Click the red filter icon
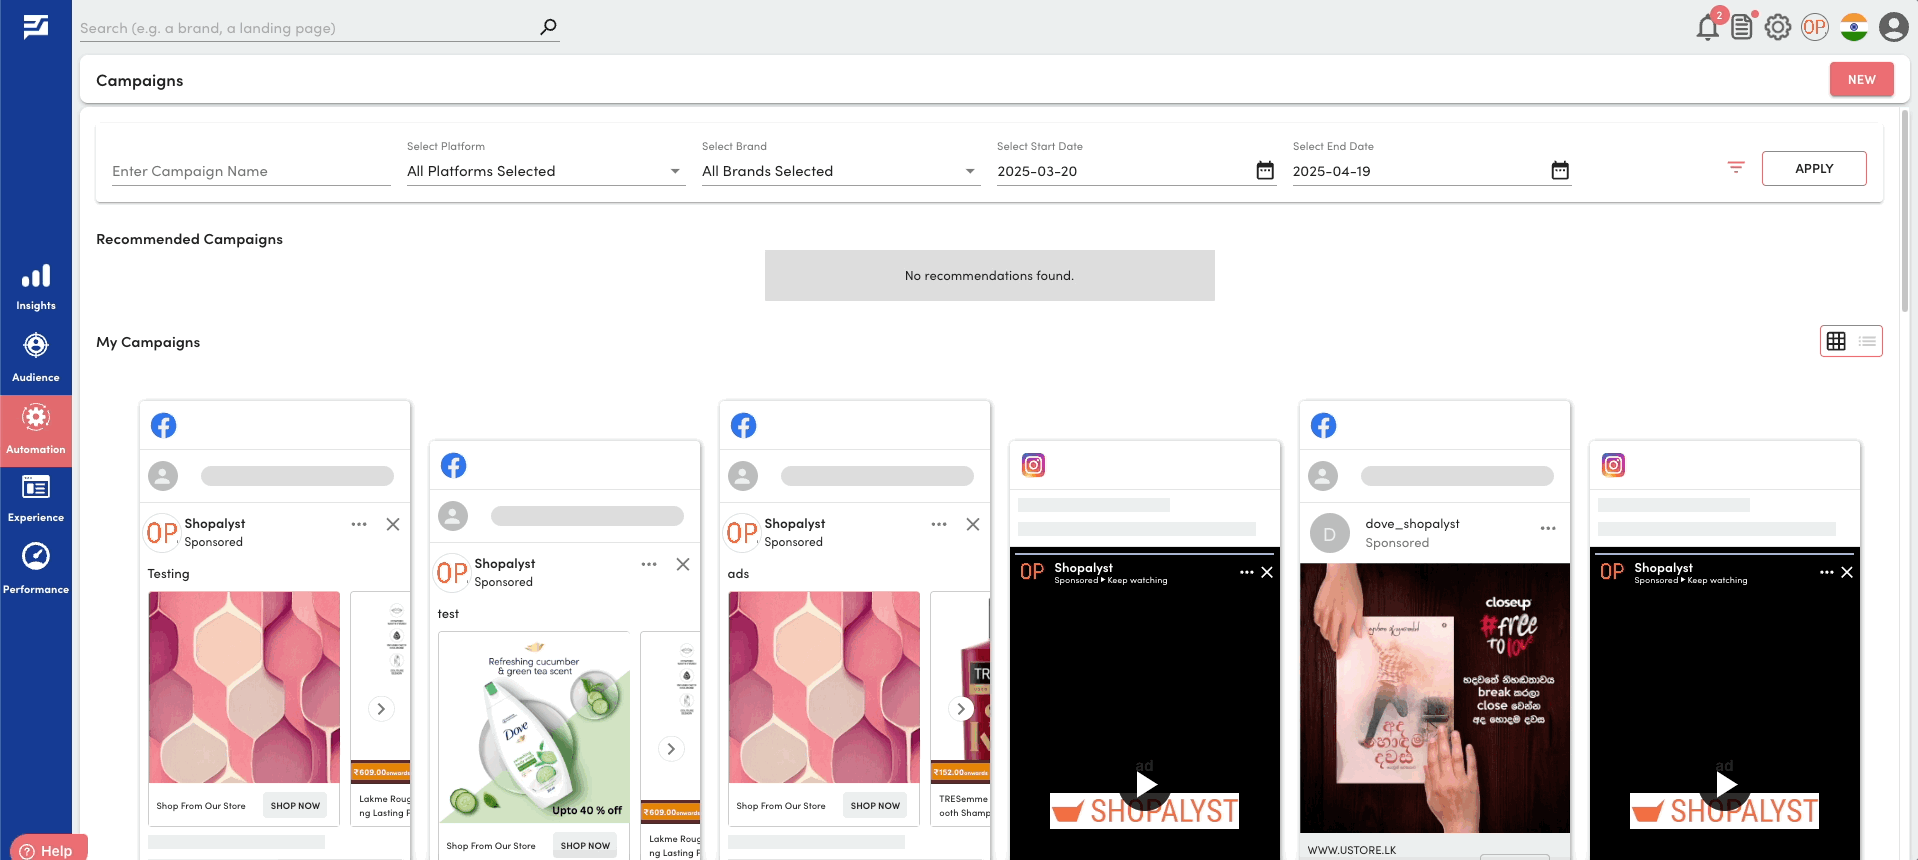This screenshot has height=860, width=1918. tap(1736, 168)
